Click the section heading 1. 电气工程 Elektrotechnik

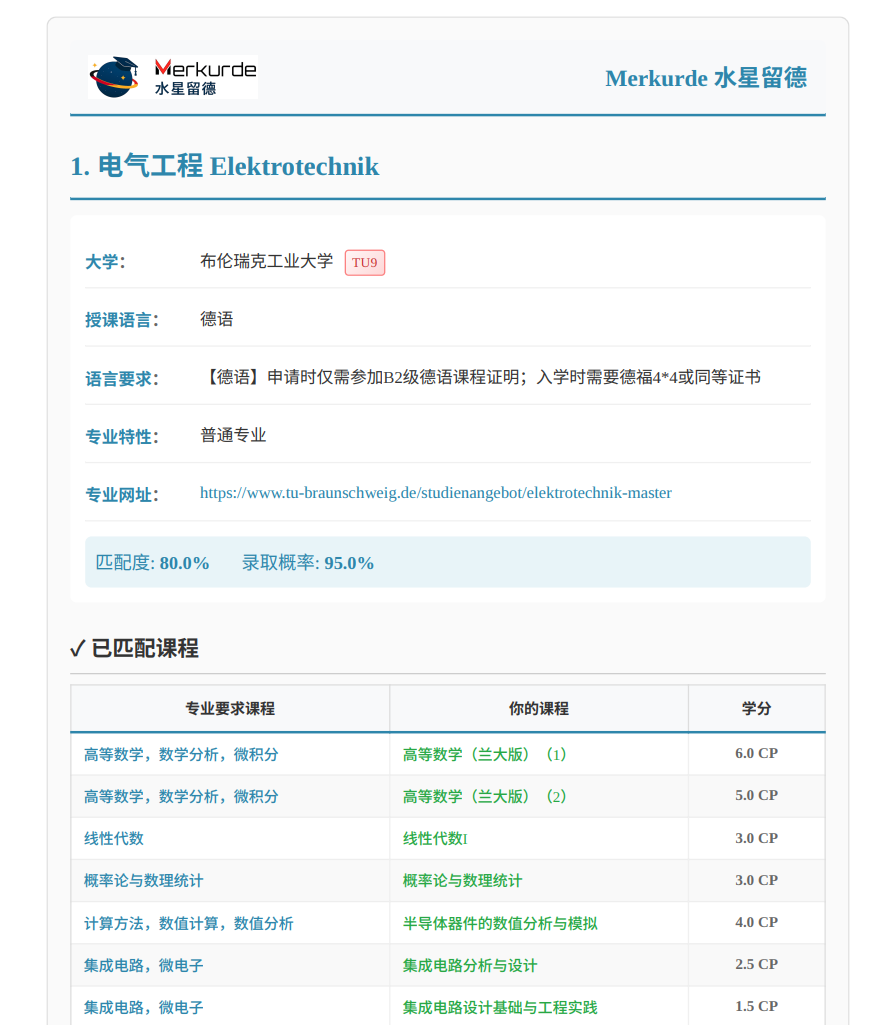pos(224,166)
